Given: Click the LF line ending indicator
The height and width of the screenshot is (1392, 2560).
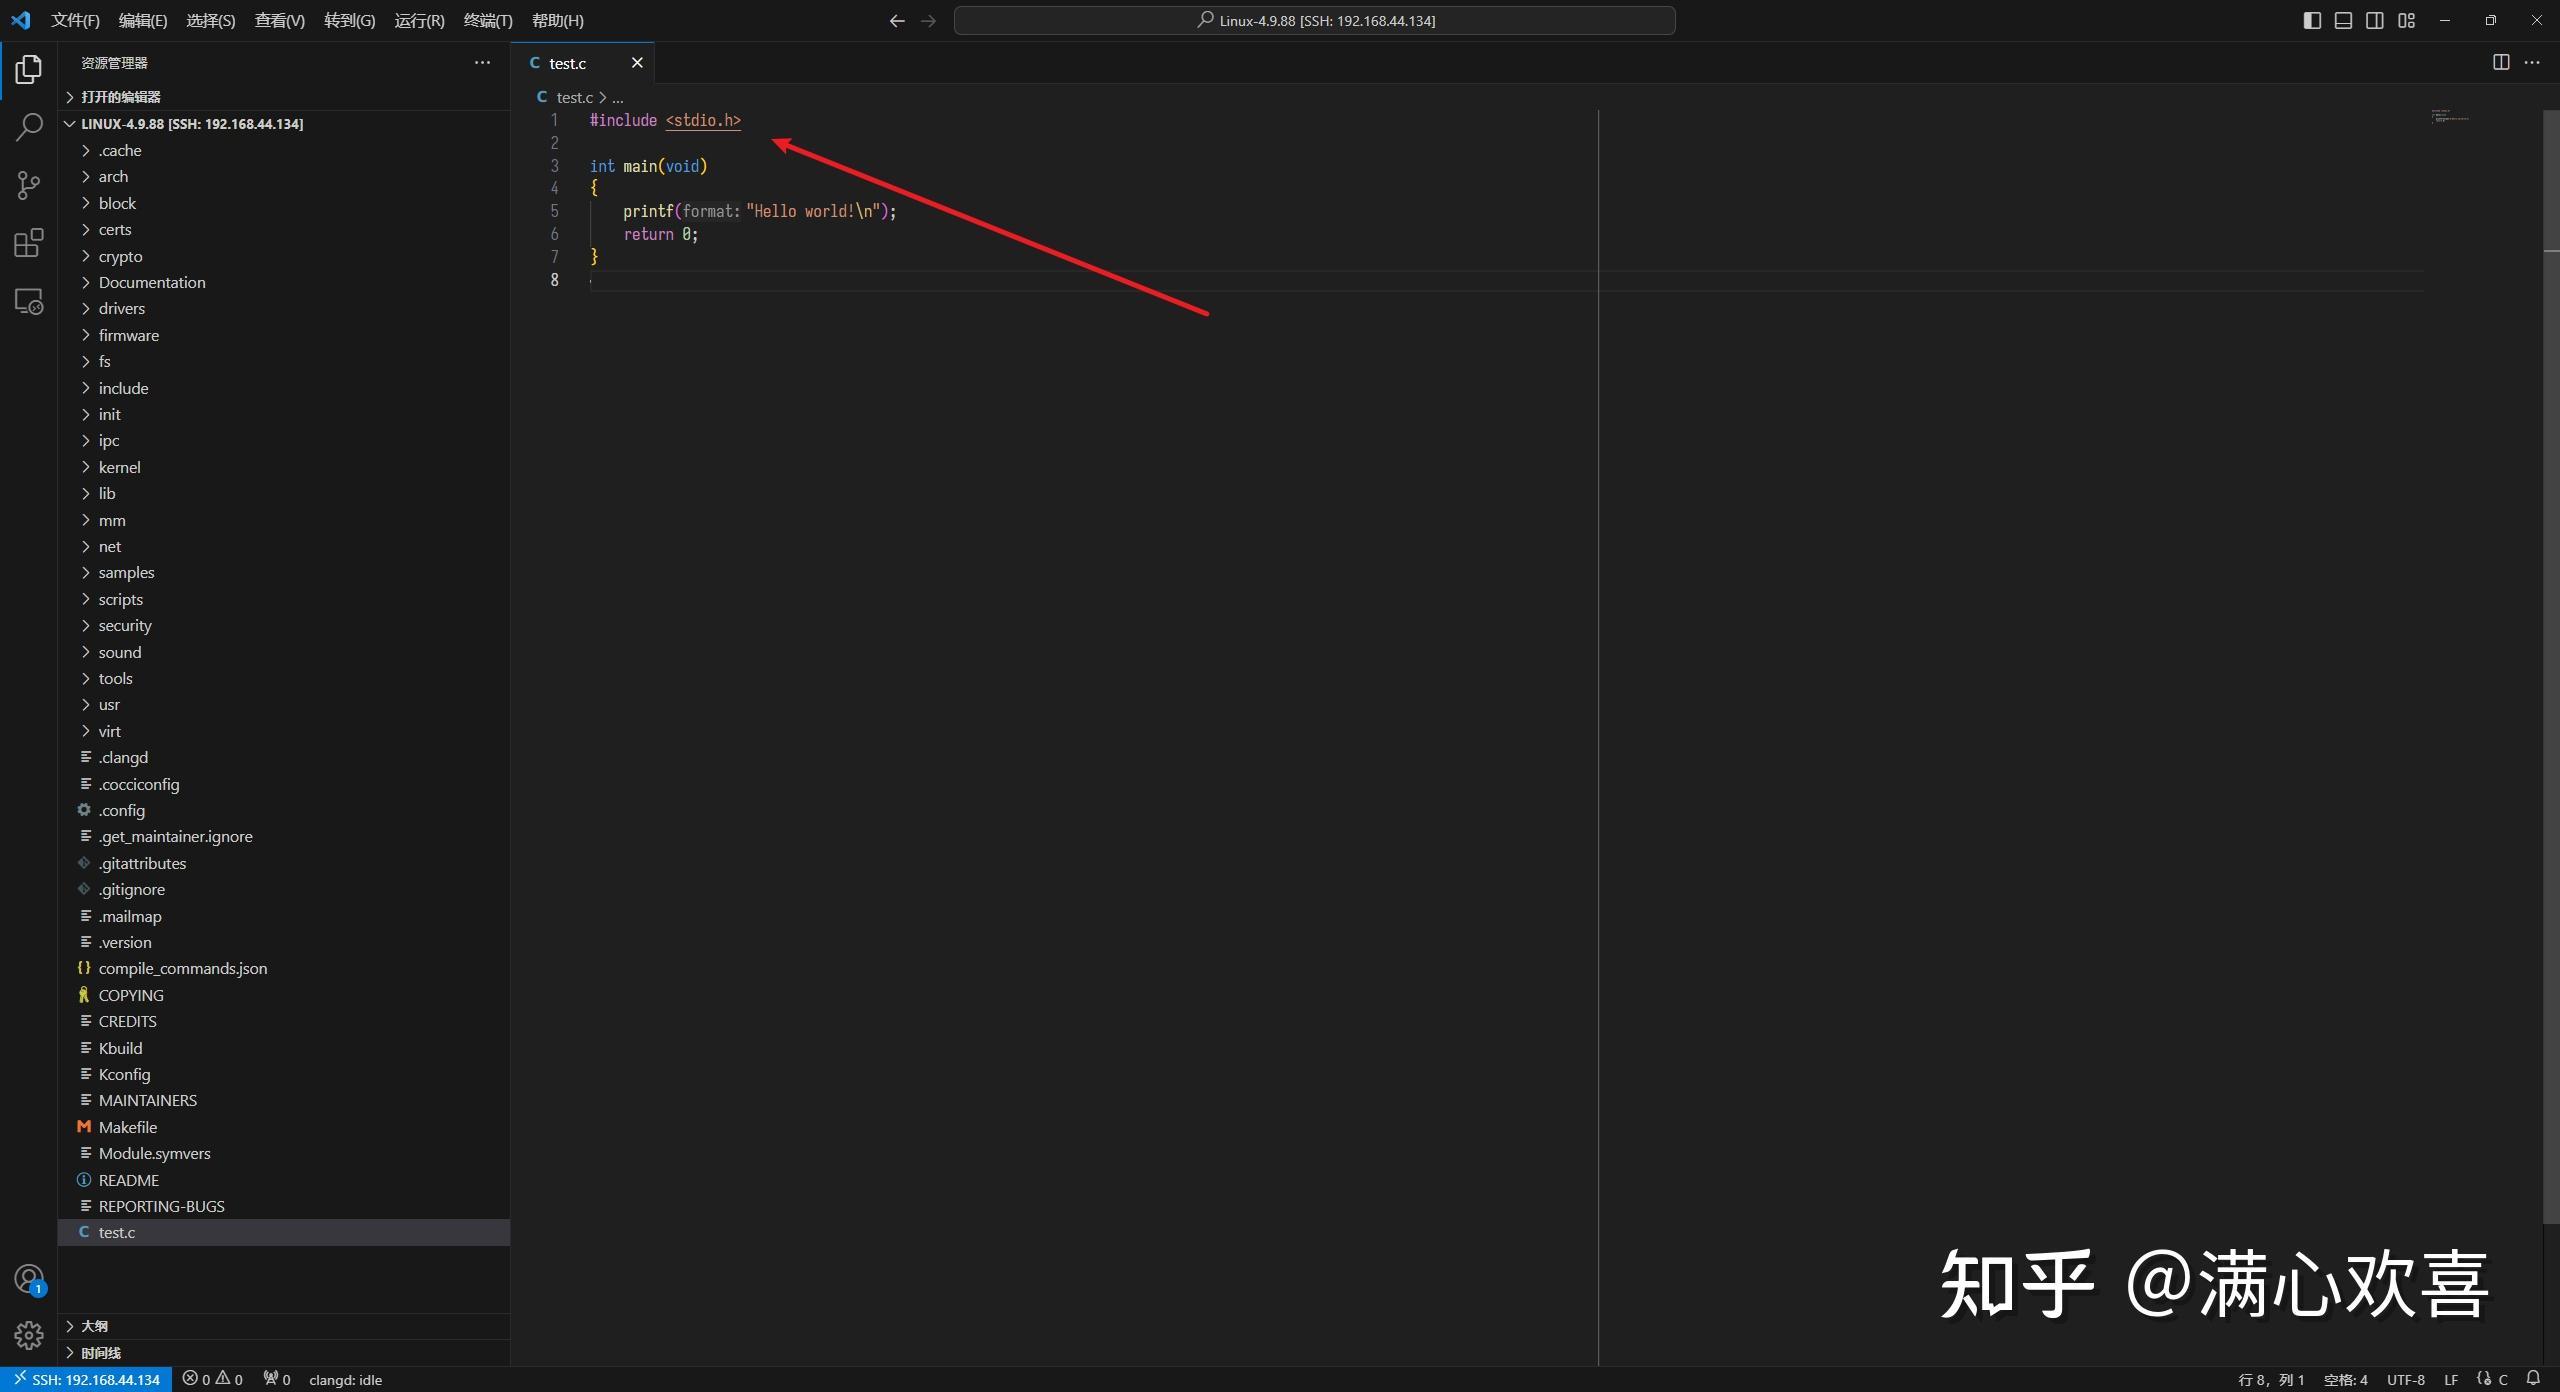Looking at the screenshot, I should [x=2452, y=1379].
